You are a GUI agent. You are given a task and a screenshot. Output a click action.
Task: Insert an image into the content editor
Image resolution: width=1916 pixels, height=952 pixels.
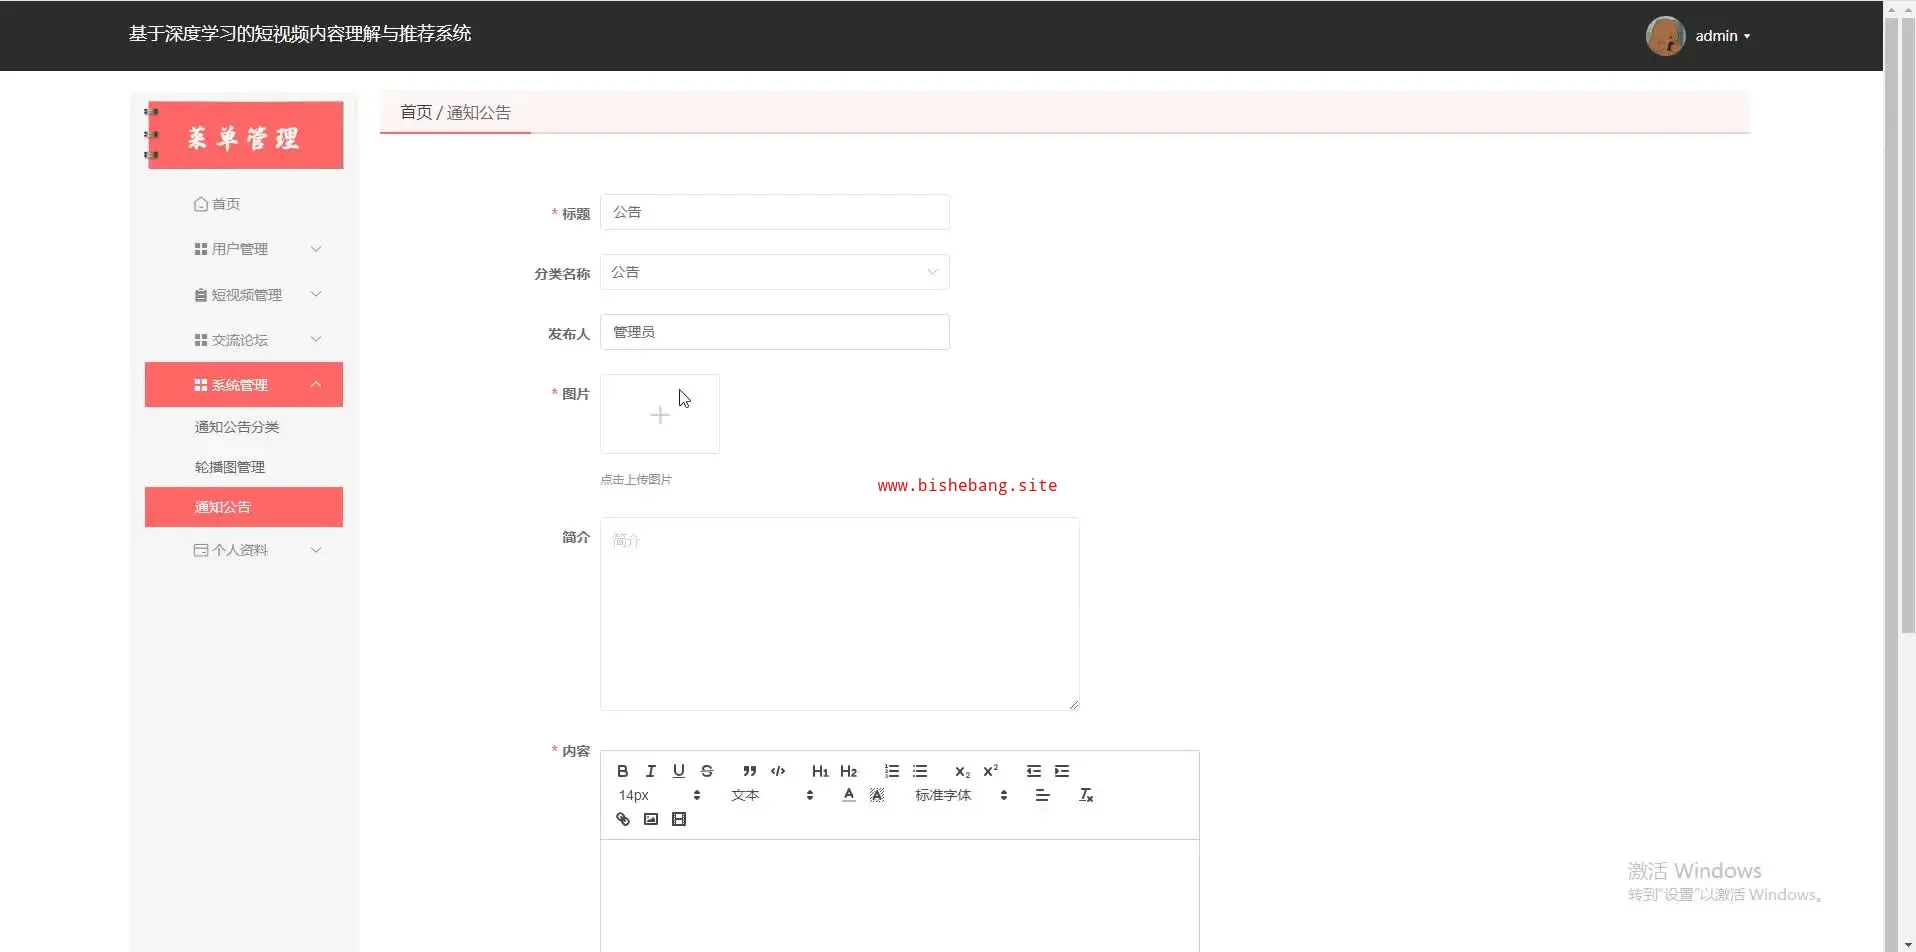click(x=651, y=819)
